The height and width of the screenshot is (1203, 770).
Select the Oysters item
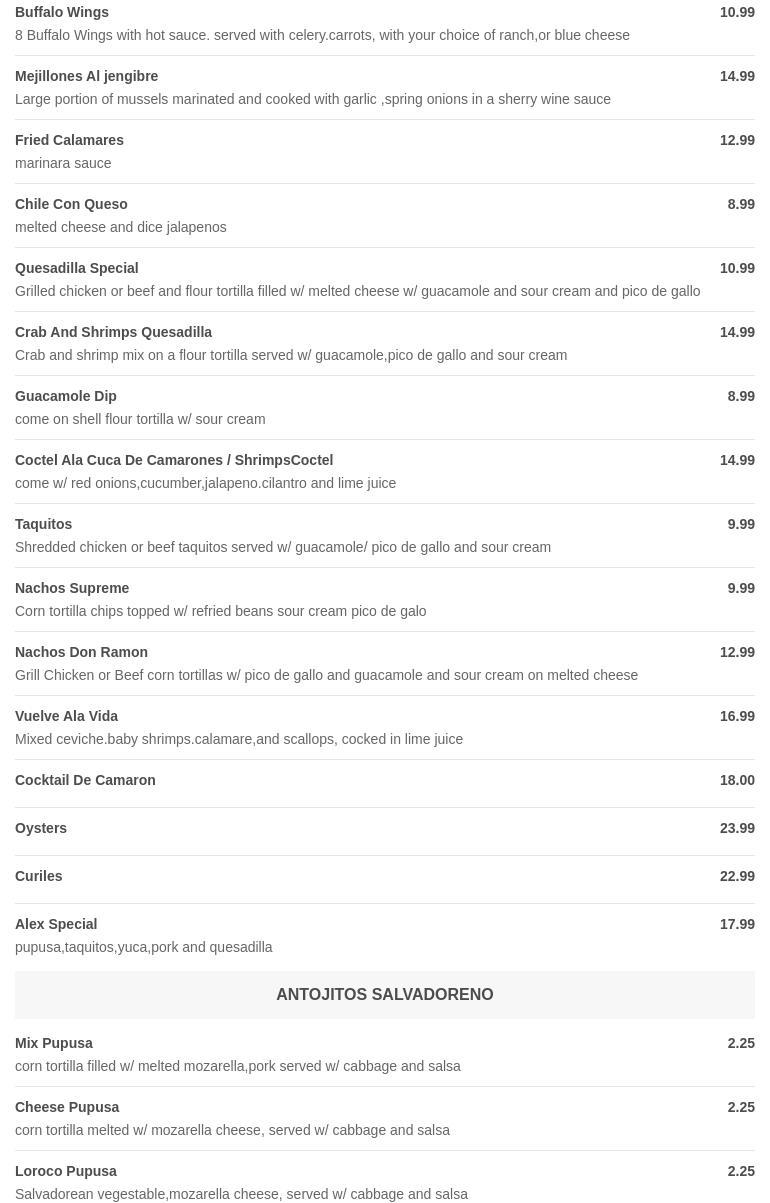[41, 828]
